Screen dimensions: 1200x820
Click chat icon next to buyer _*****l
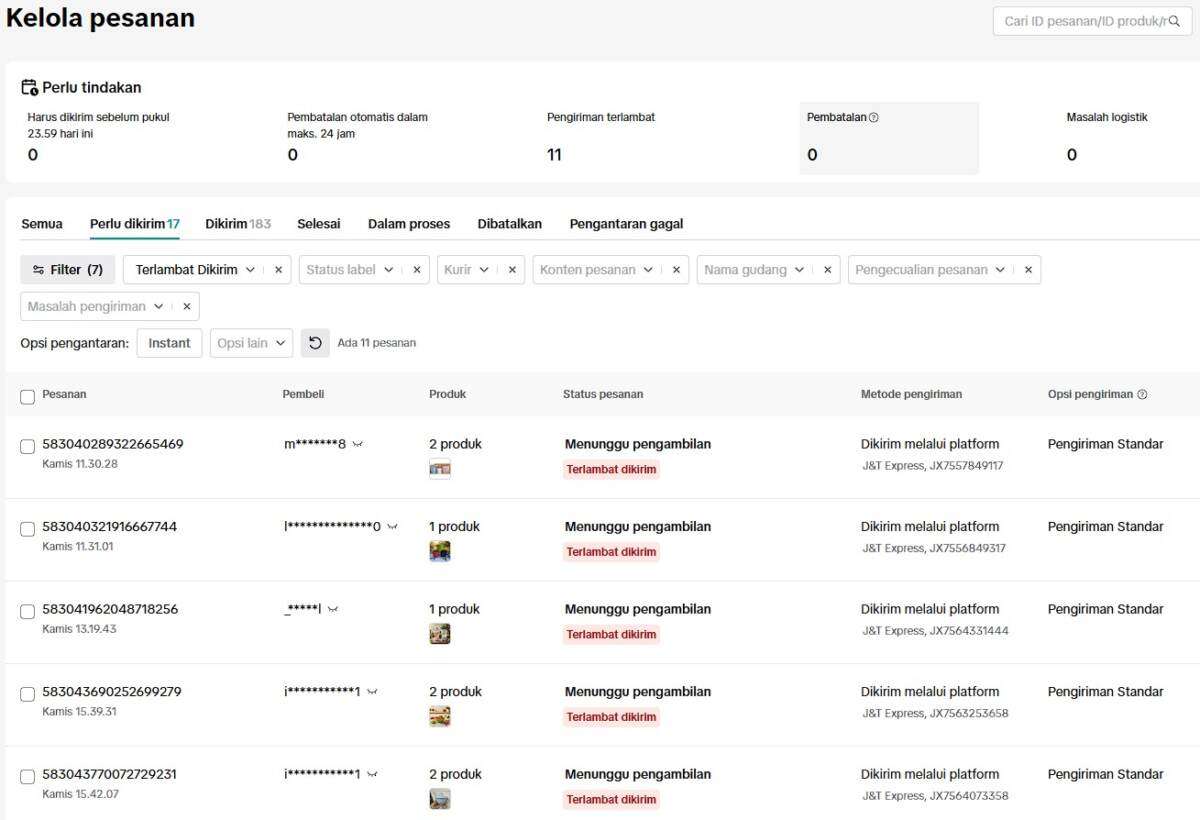tap(333, 609)
